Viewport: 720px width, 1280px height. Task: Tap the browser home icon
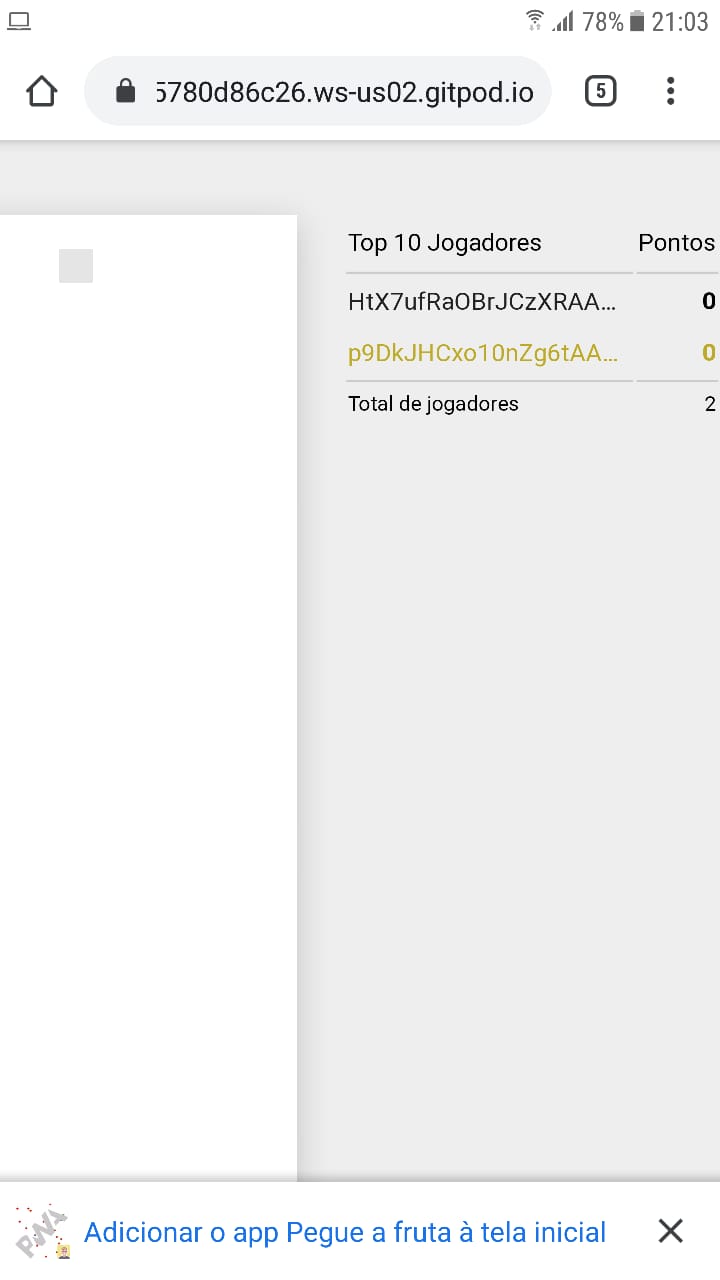click(x=41, y=92)
